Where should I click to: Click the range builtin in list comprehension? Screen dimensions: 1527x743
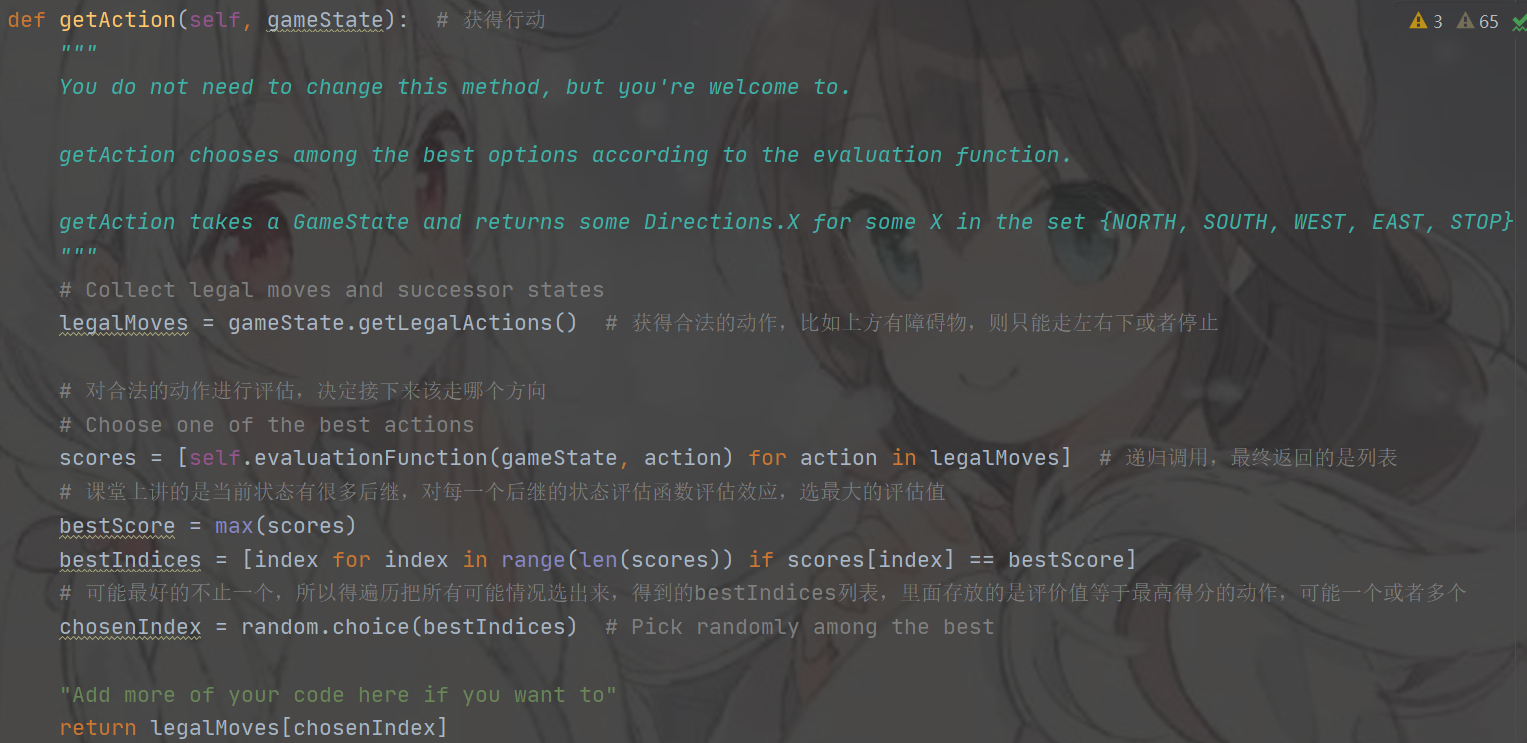[x=533, y=560]
